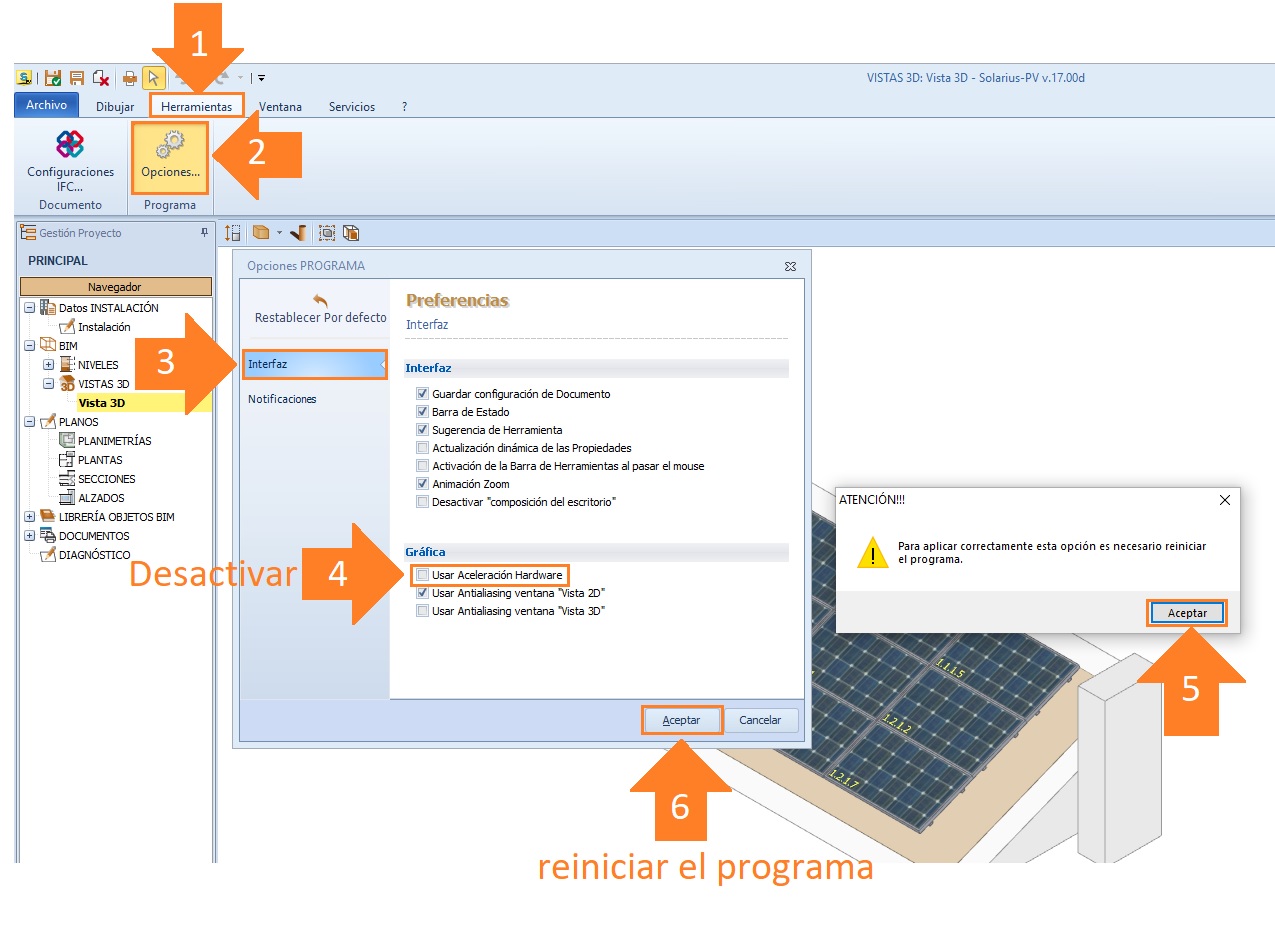Viewport: 1275px width, 933px height.
Task: Toggle Usar Antialiasing ventana Vista 2D
Action: coord(423,593)
